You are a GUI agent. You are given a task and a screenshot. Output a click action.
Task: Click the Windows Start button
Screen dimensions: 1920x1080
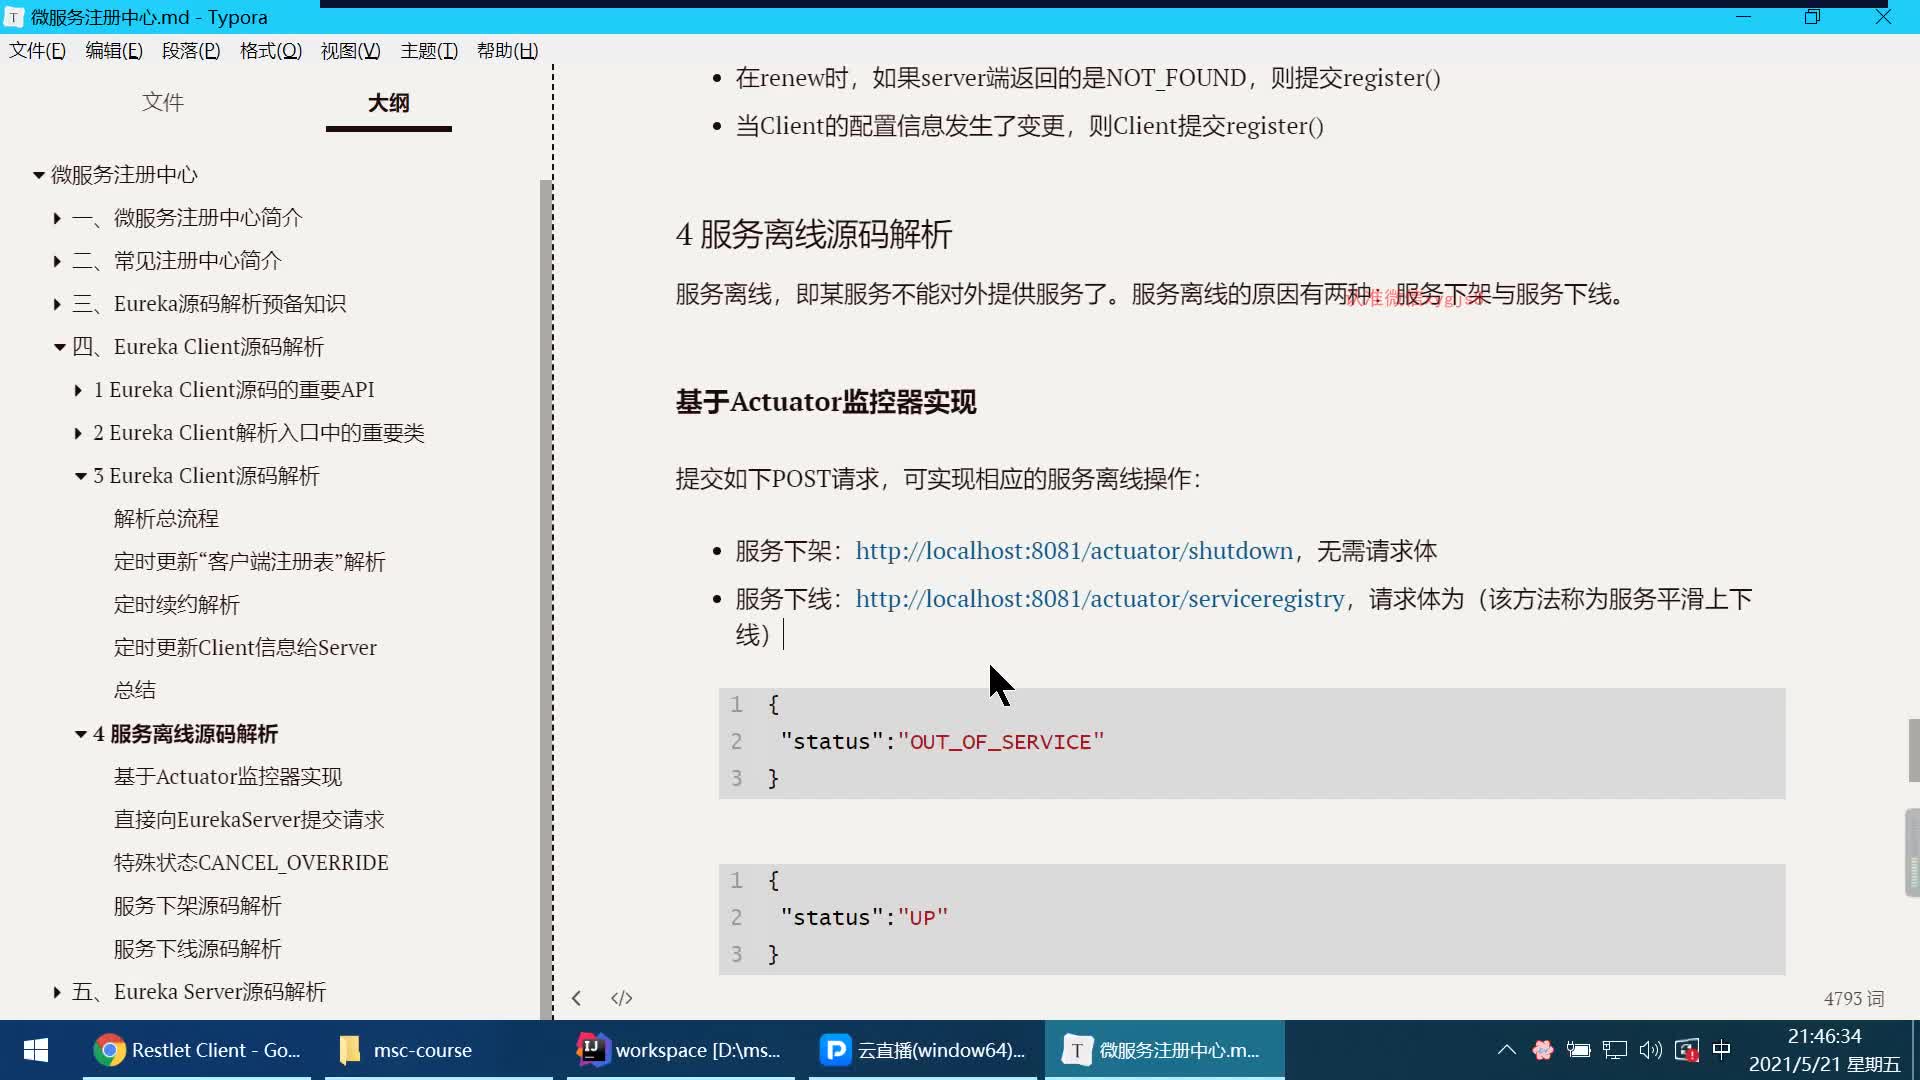pyautogui.click(x=36, y=1050)
